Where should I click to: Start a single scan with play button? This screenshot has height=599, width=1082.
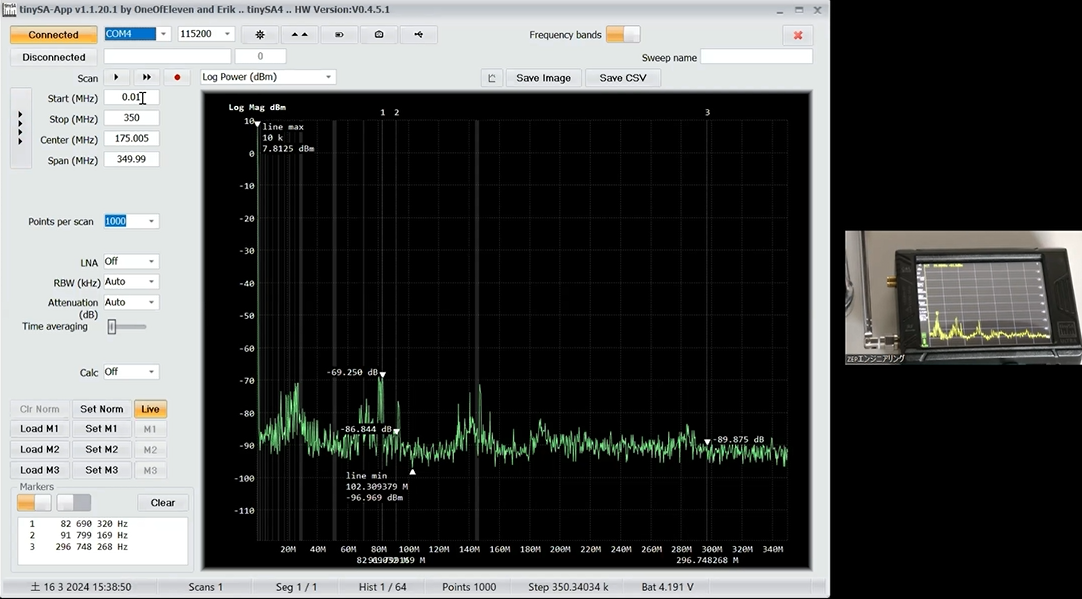(x=116, y=77)
